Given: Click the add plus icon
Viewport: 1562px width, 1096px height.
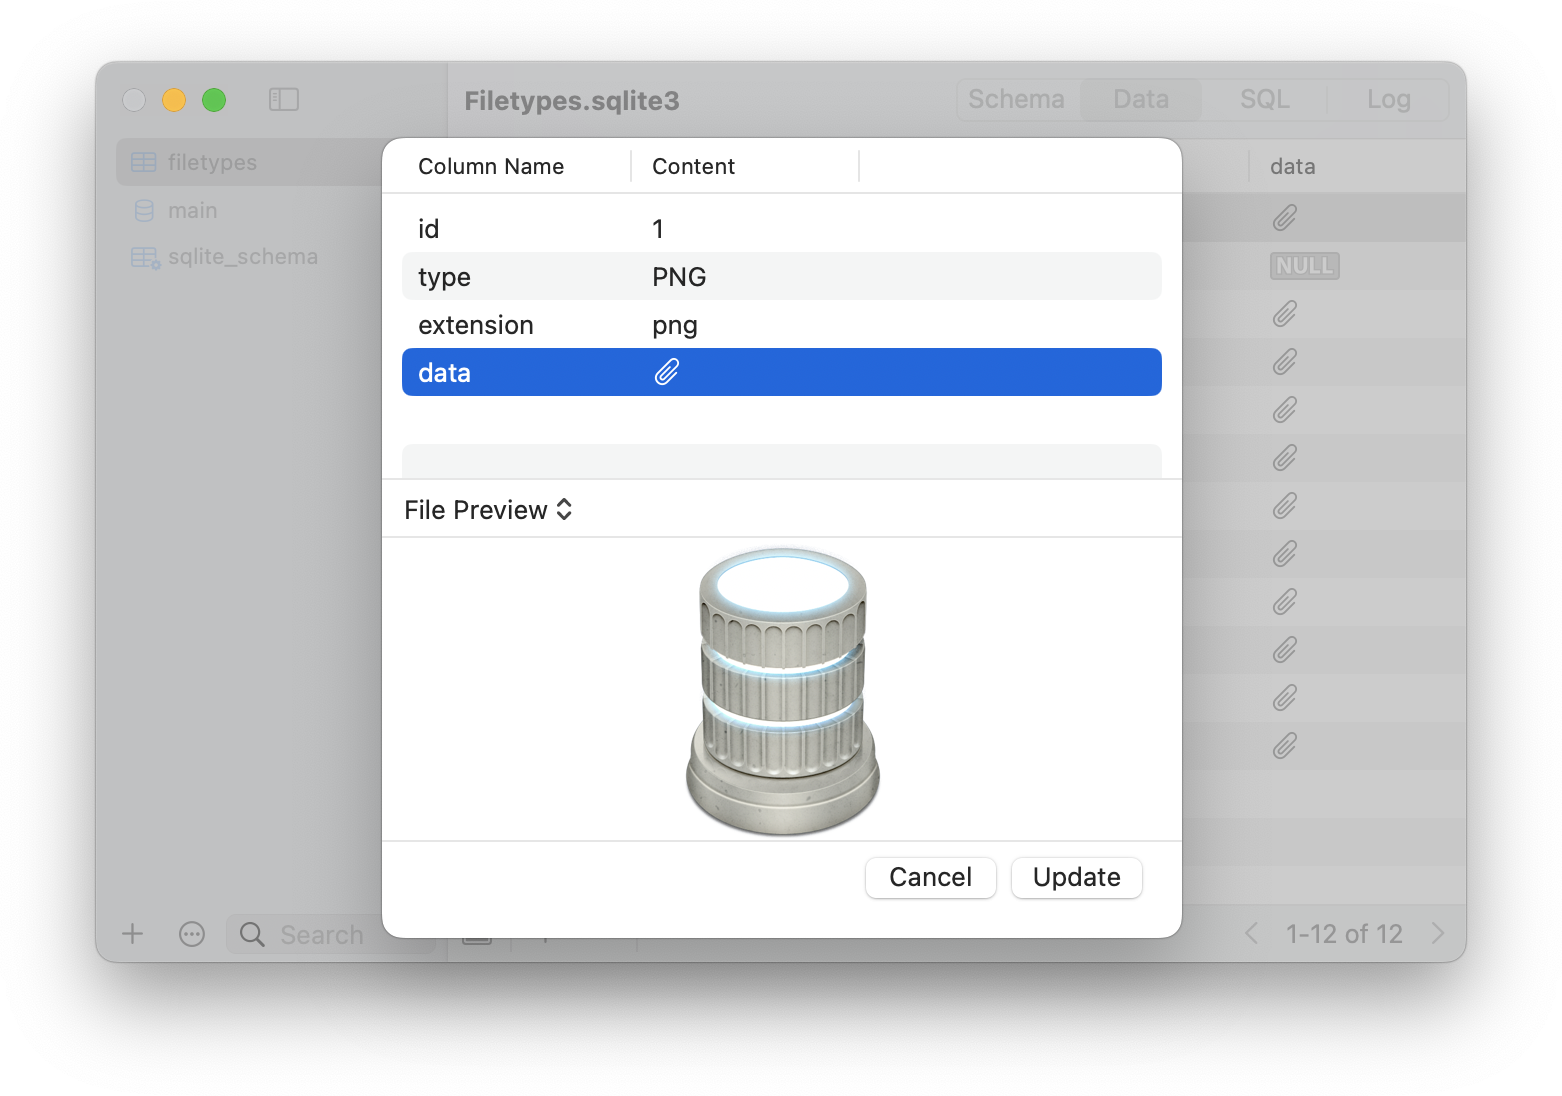Looking at the screenshot, I should pyautogui.click(x=132, y=934).
